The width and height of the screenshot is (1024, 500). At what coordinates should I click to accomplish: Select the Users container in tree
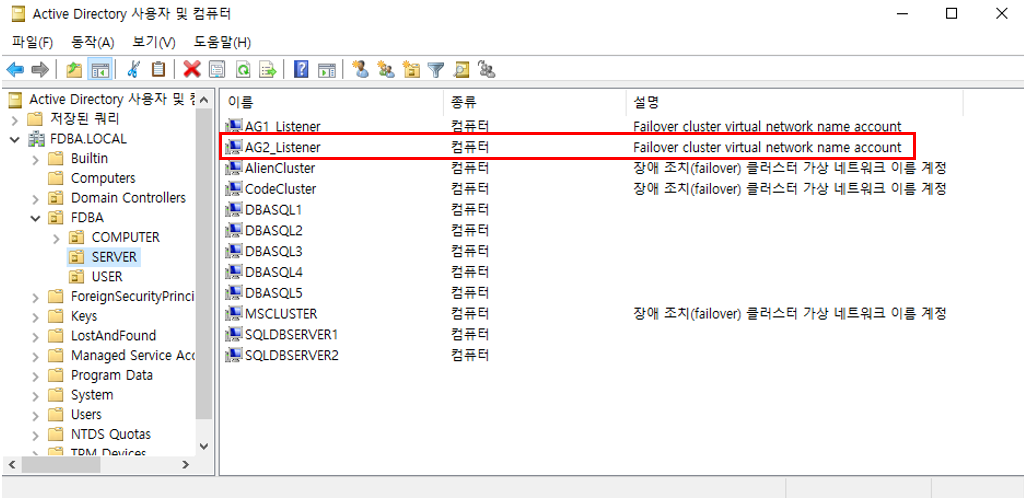(86, 414)
